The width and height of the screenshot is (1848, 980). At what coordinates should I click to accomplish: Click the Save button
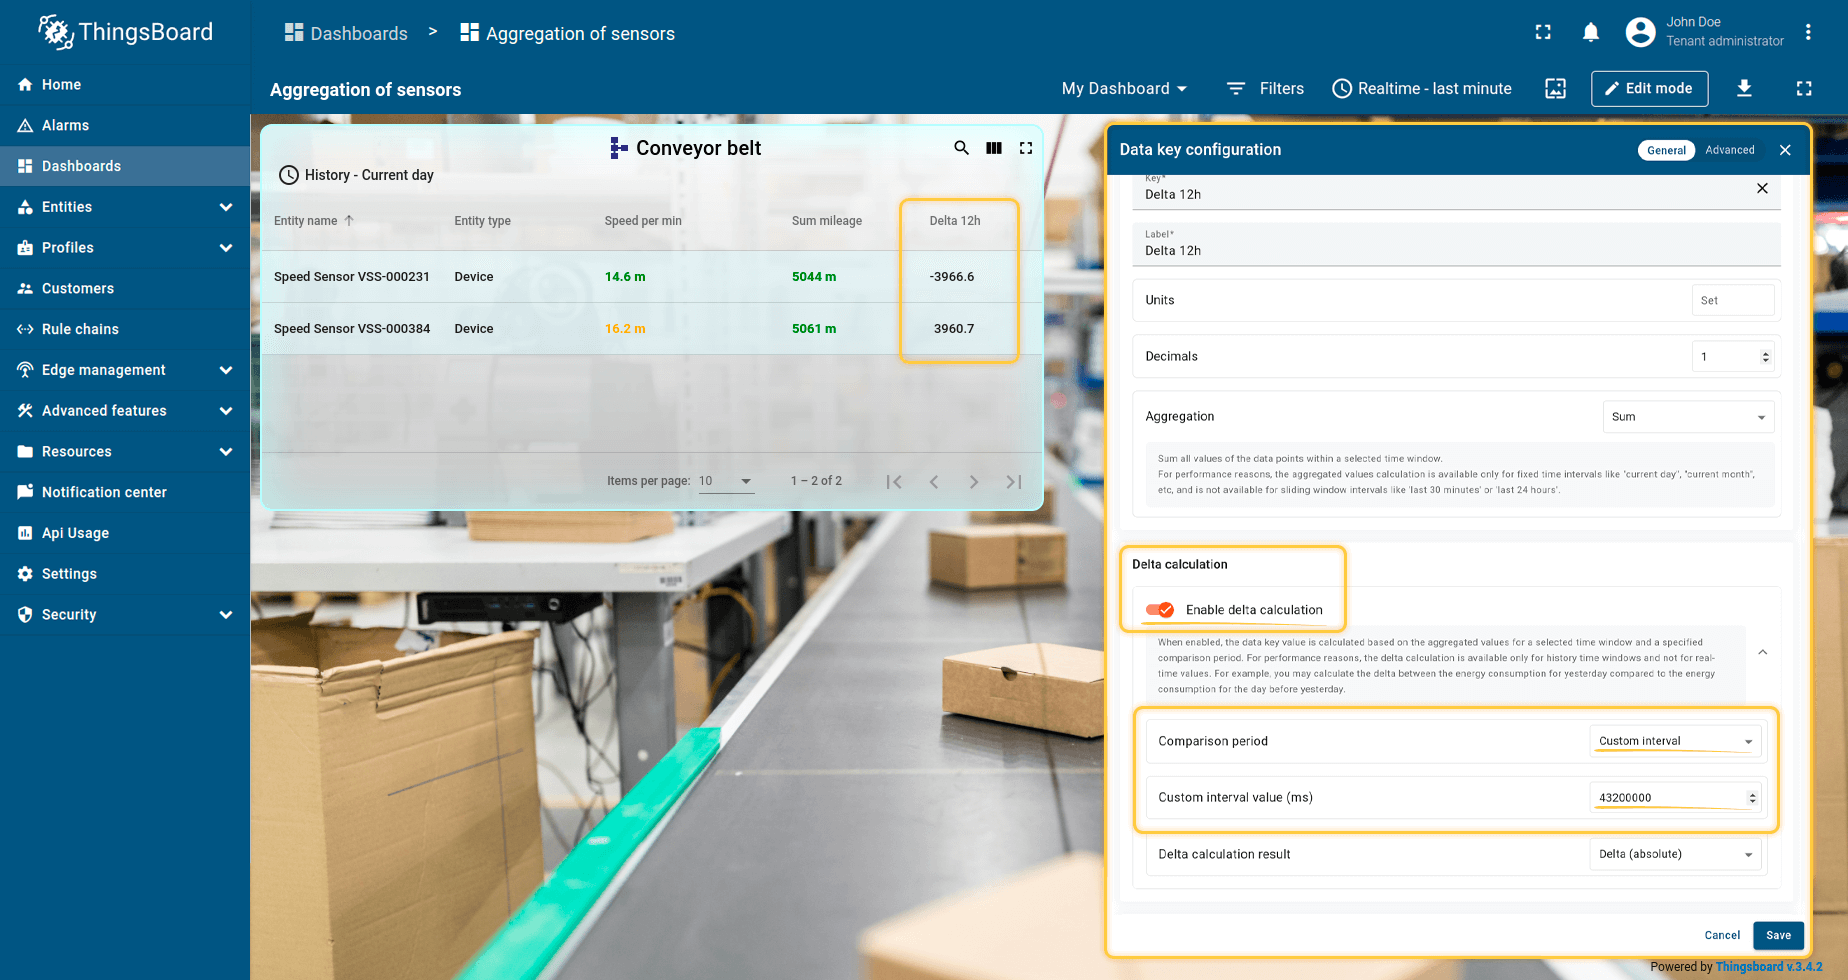[x=1778, y=935]
